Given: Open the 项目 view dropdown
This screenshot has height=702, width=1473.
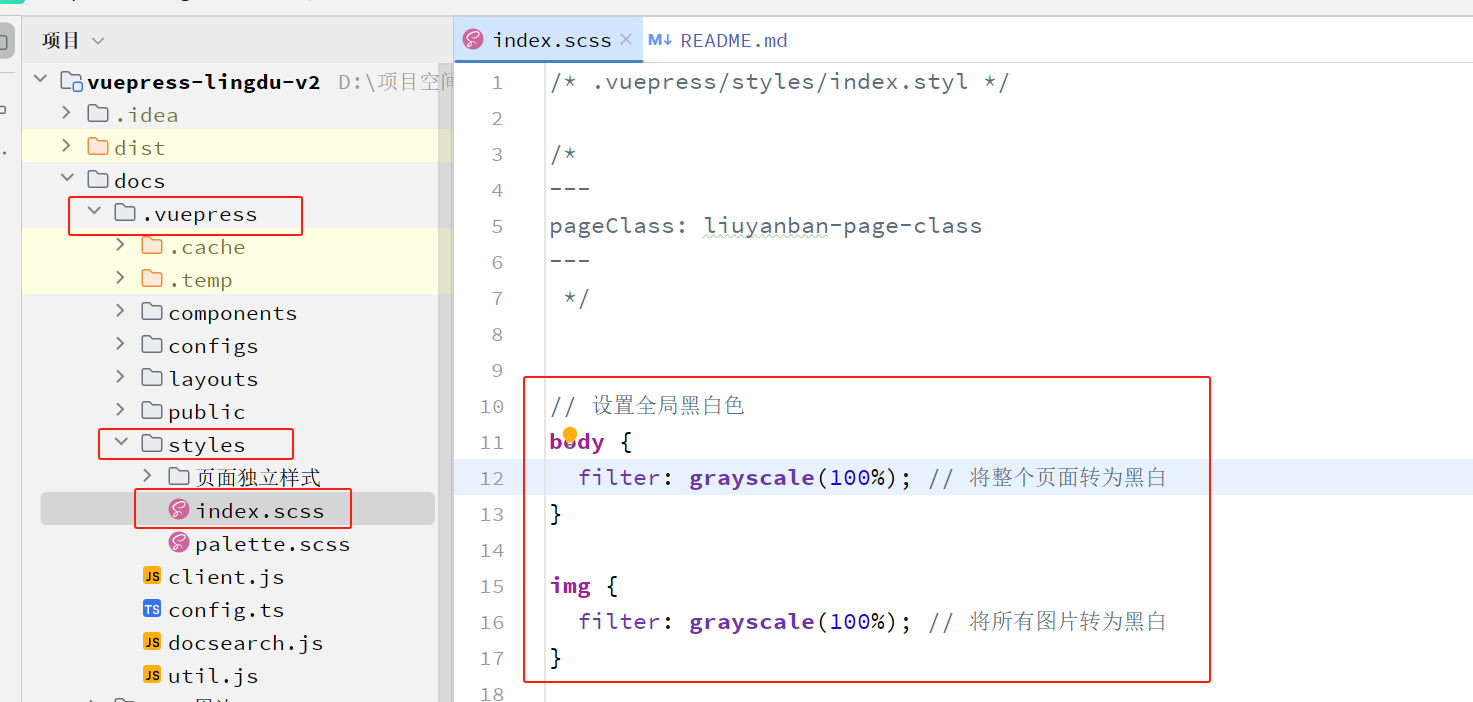Looking at the screenshot, I should 98,41.
